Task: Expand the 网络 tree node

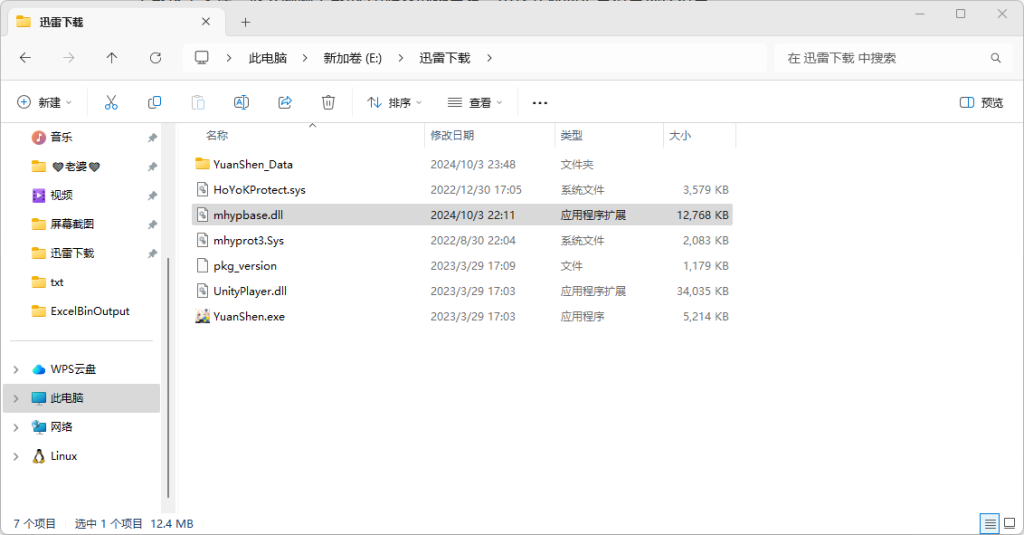Action: pos(16,428)
